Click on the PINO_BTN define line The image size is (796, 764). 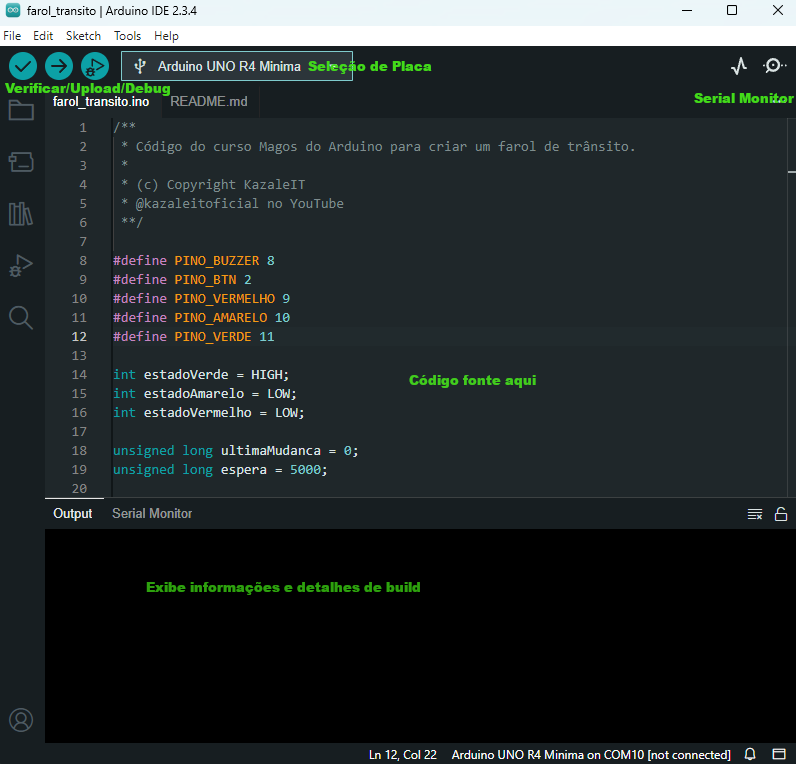182,280
